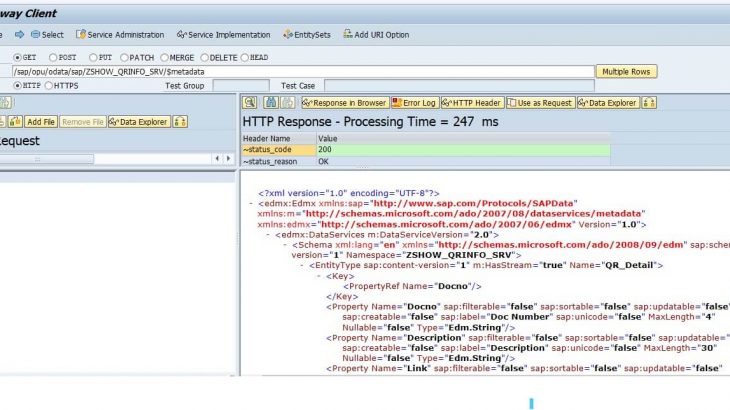Viewport: 730px width, 410px height.
Task: Click the icon left of Add File
Action: (15, 122)
